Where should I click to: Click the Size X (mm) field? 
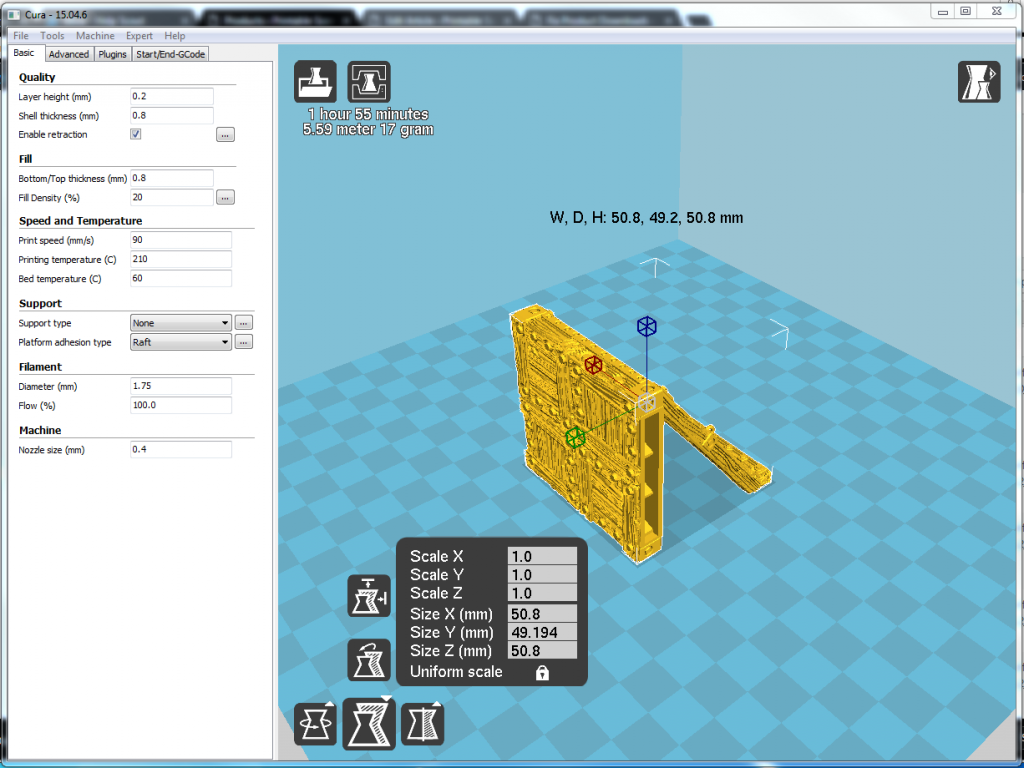542,614
